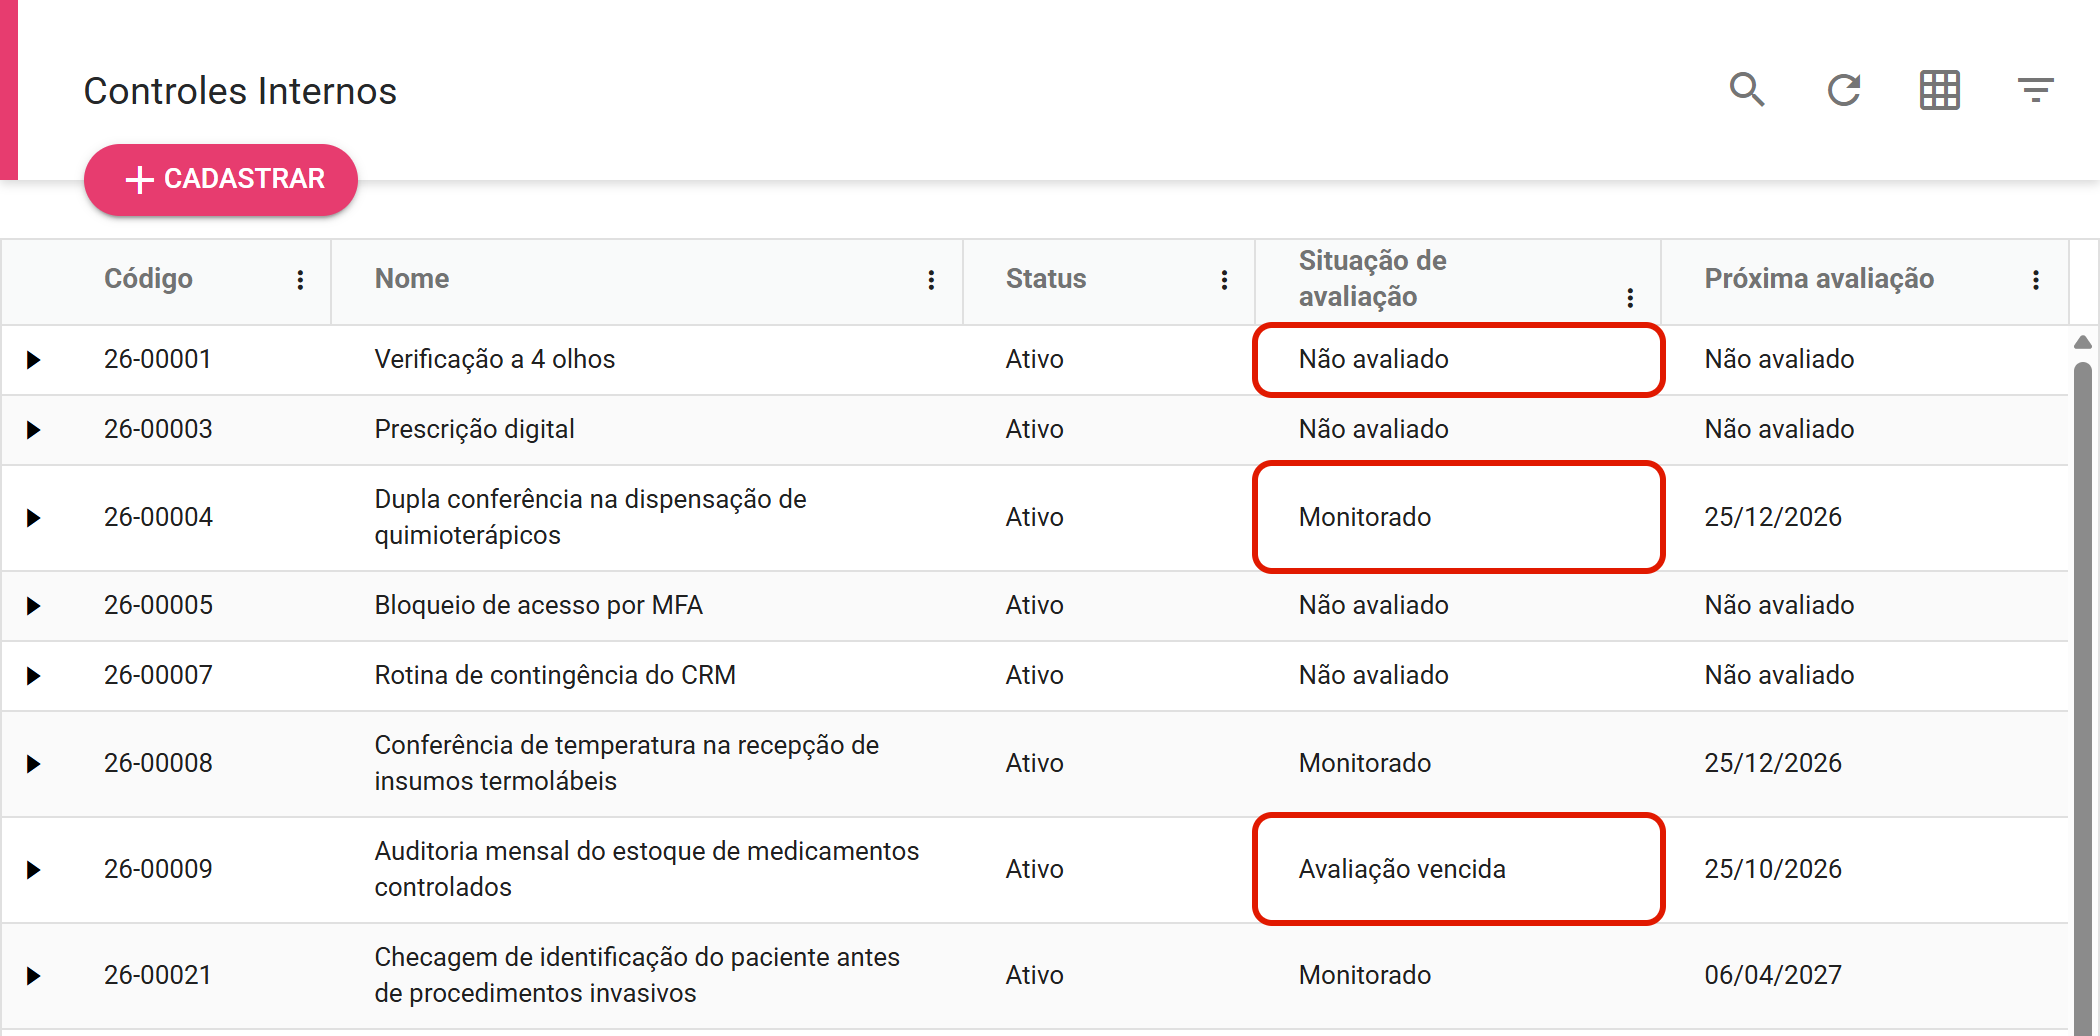Click the 'Avaliação vencida' status cell
2100x1036 pixels.
point(1402,869)
